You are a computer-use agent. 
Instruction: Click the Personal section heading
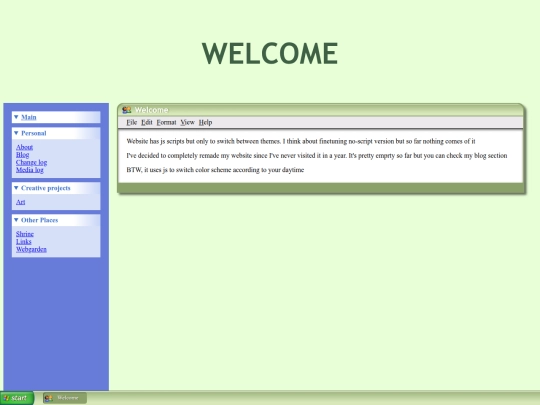pyautogui.click(x=33, y=133)
